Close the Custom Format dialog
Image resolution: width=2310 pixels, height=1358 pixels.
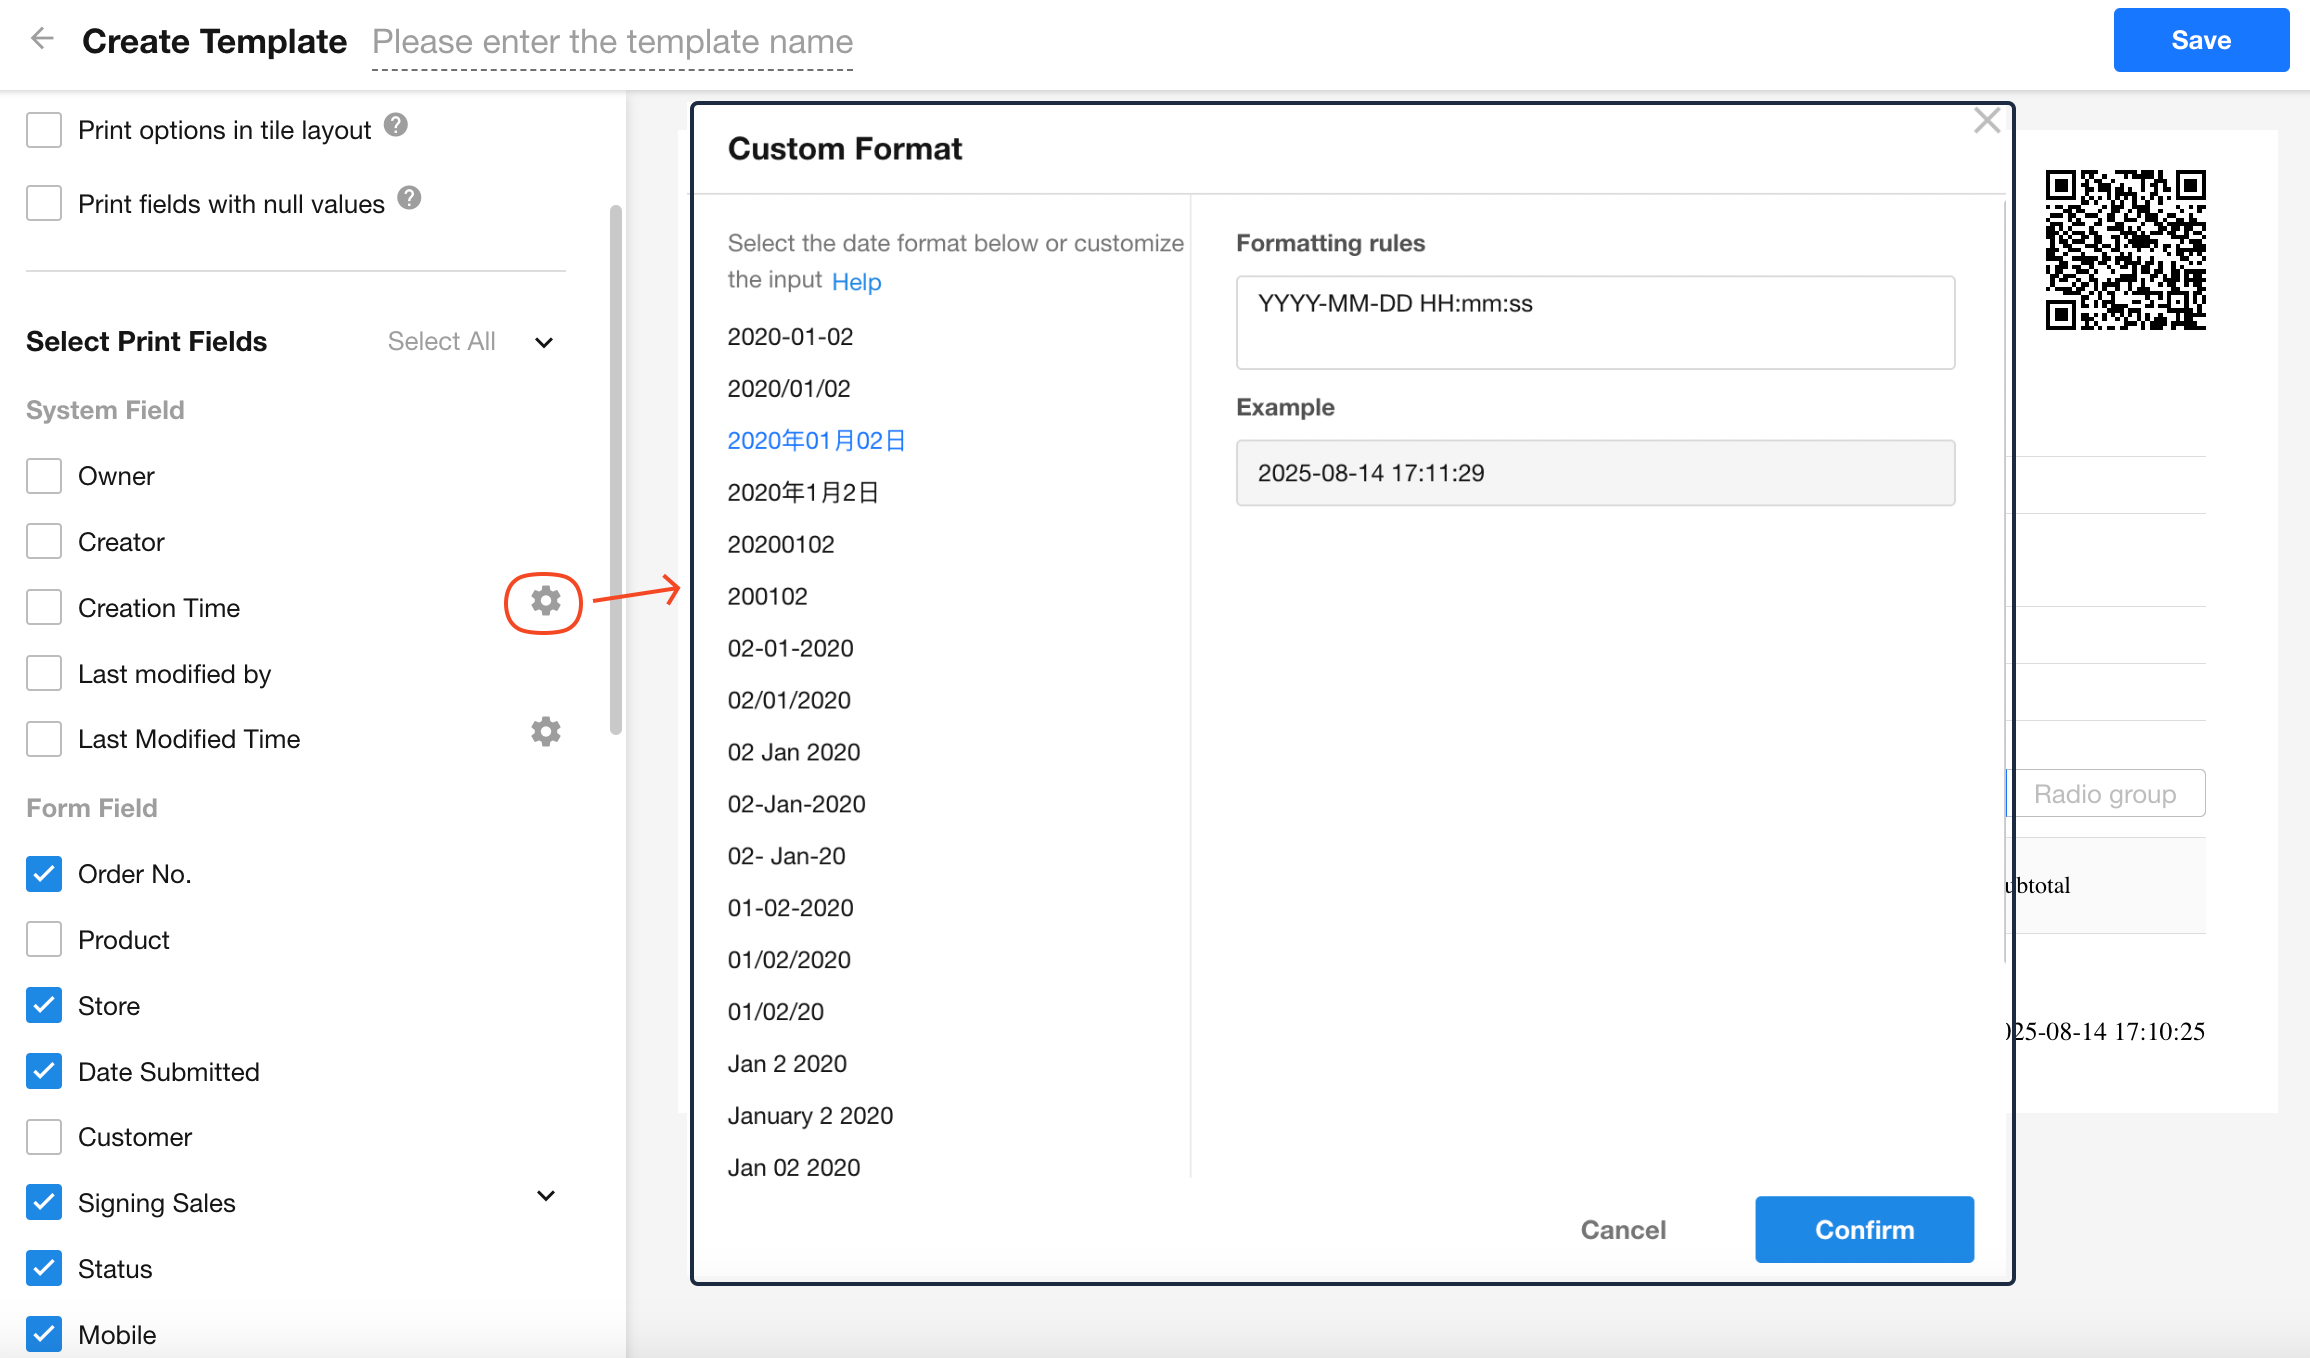point(1986,121)
